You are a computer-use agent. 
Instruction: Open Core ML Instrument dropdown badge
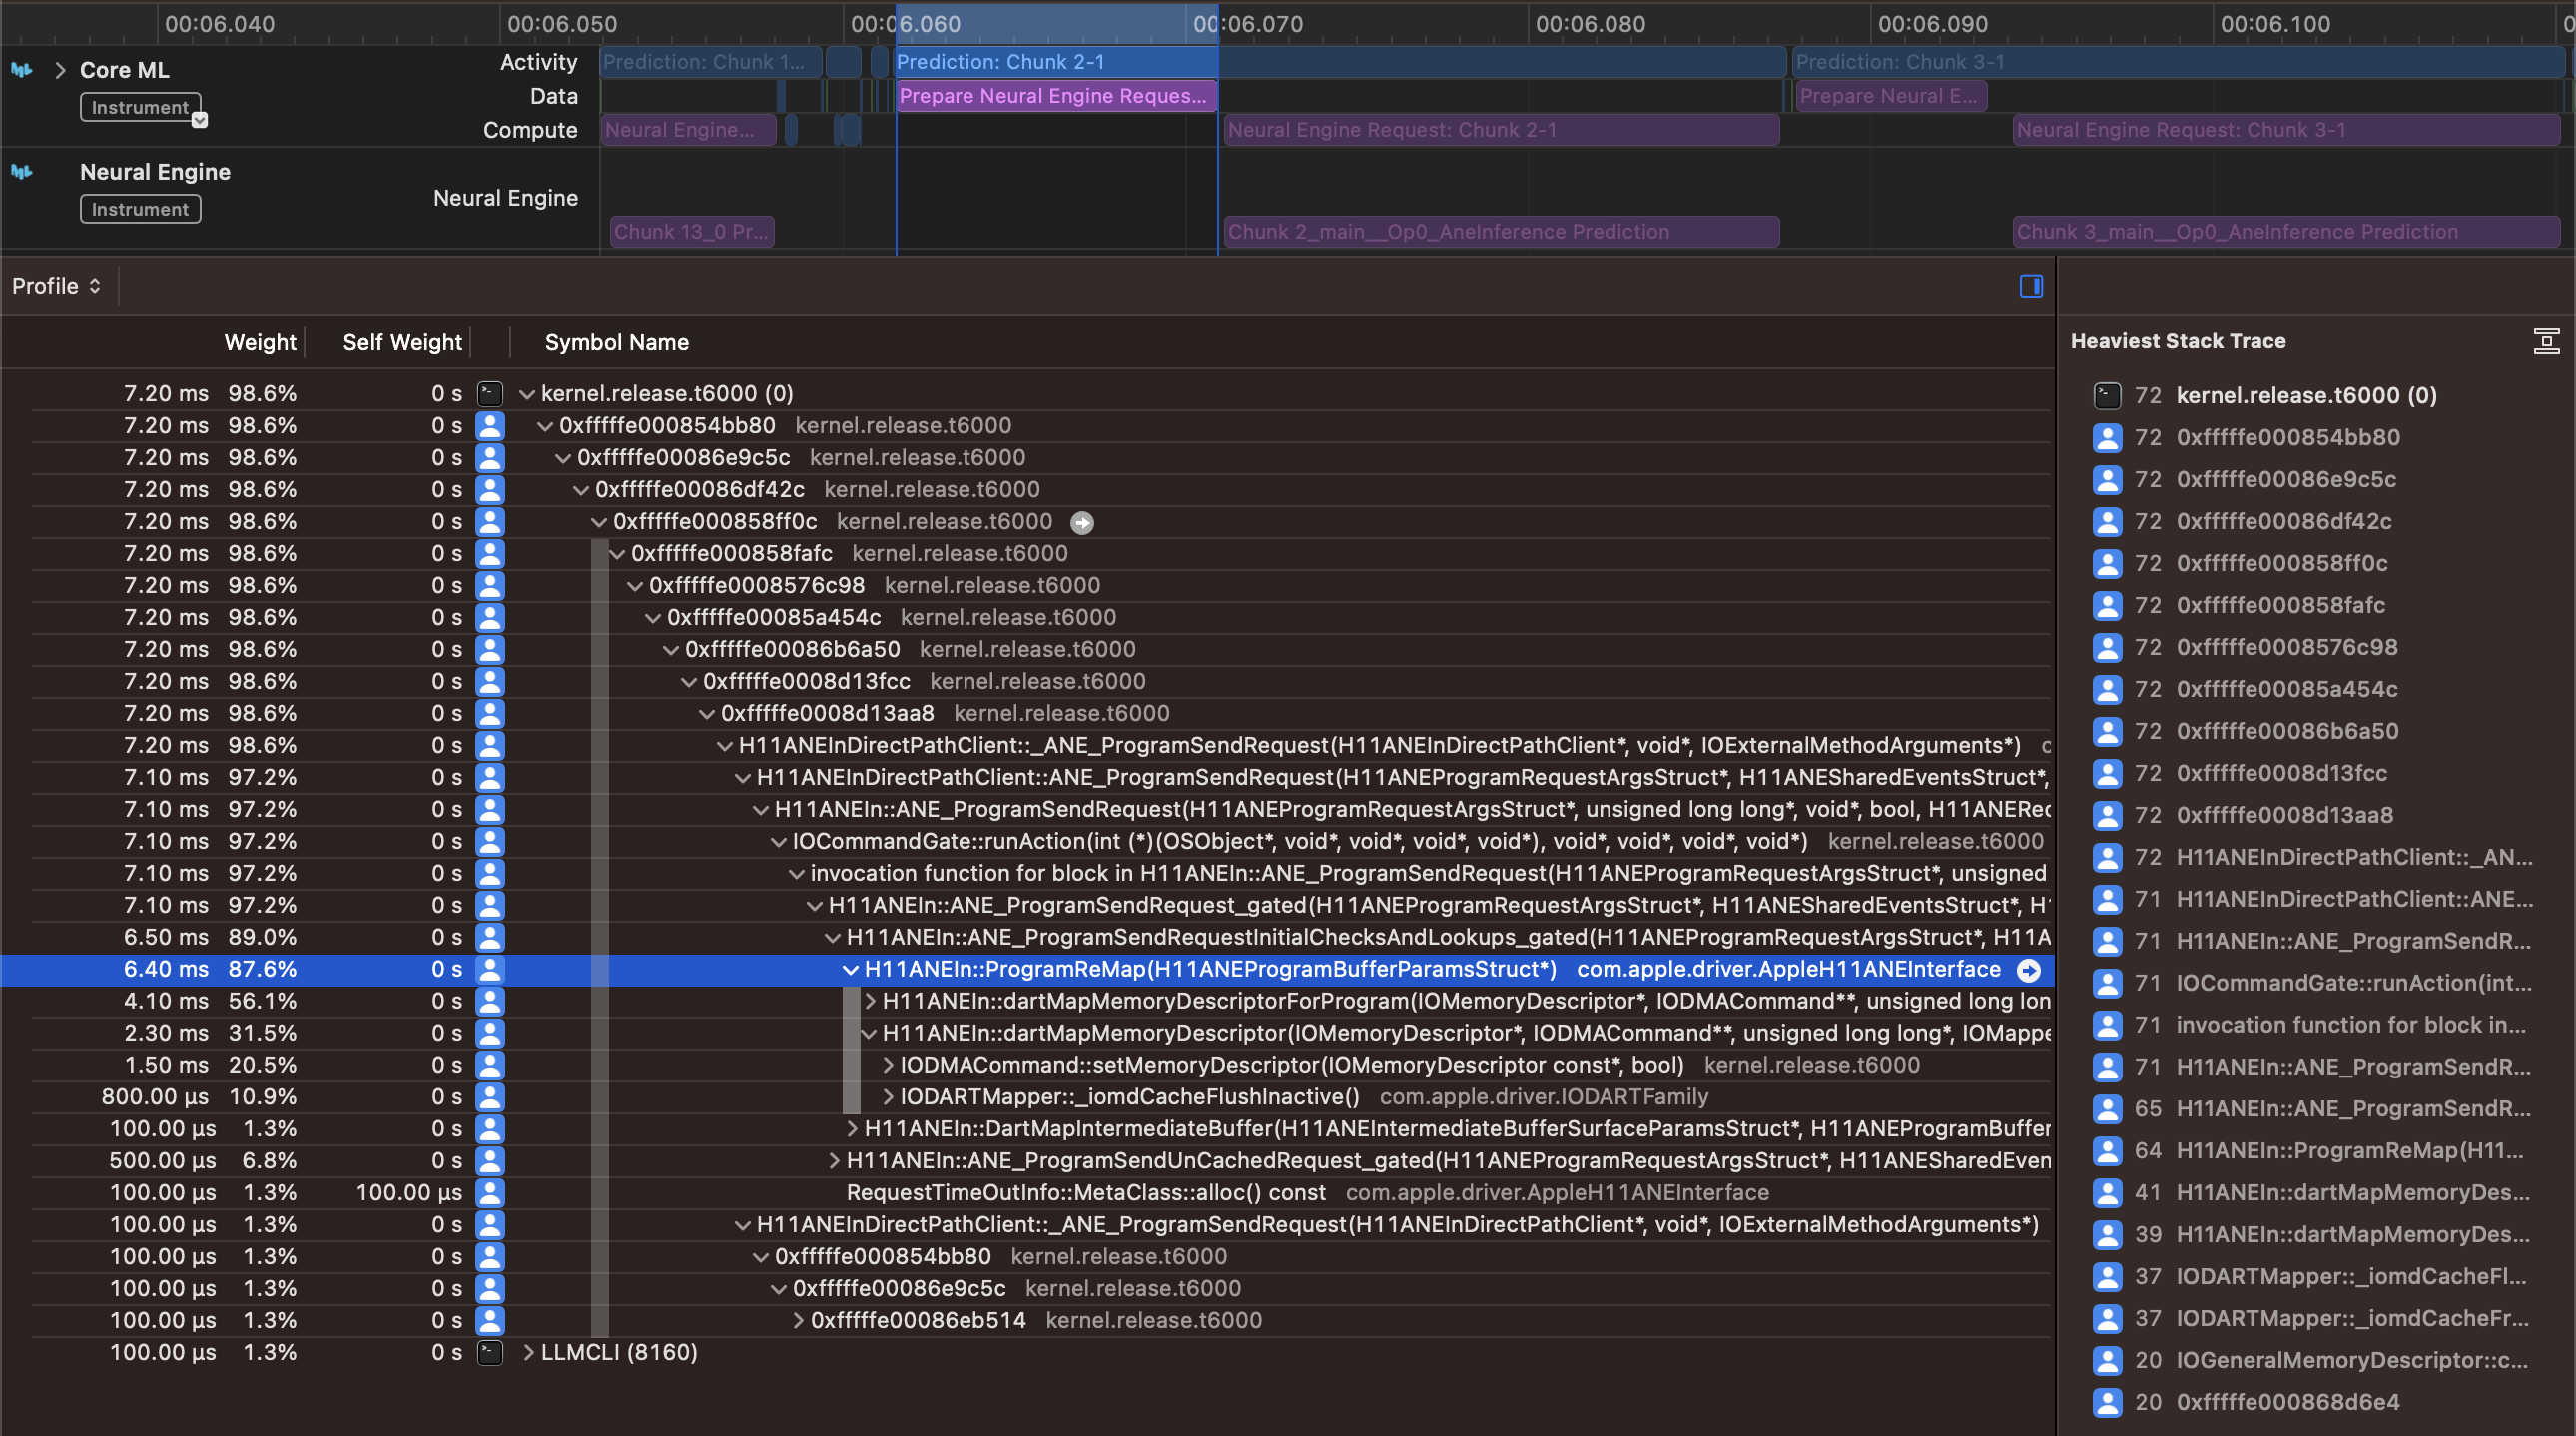[200, 120]
